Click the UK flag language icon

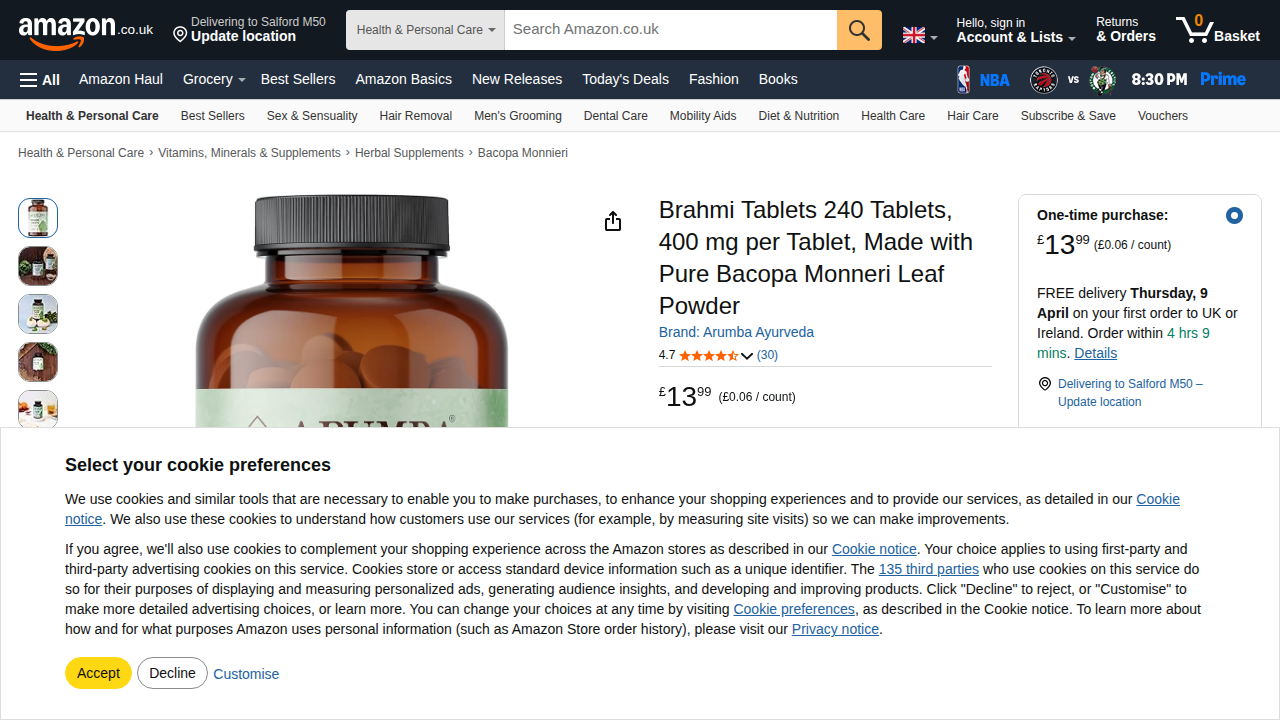[x=914, y=35]
